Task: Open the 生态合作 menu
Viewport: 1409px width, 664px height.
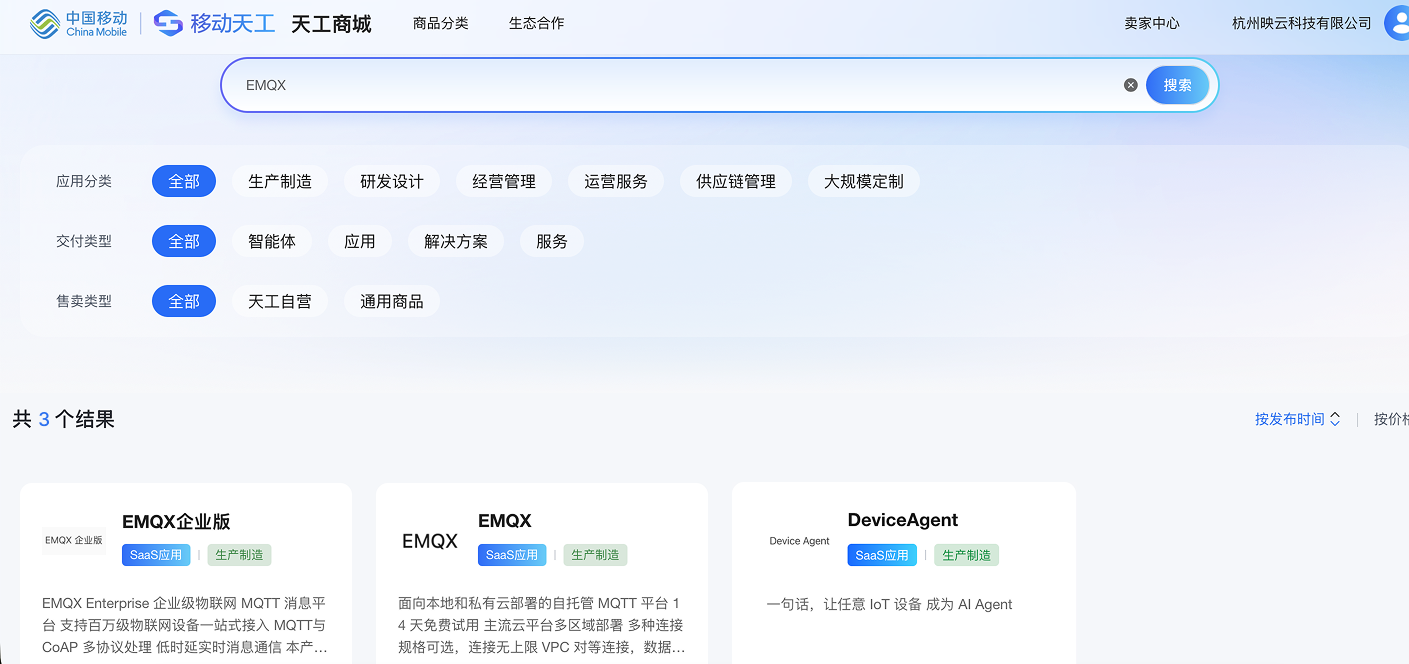Action: [x=536, y=23]
